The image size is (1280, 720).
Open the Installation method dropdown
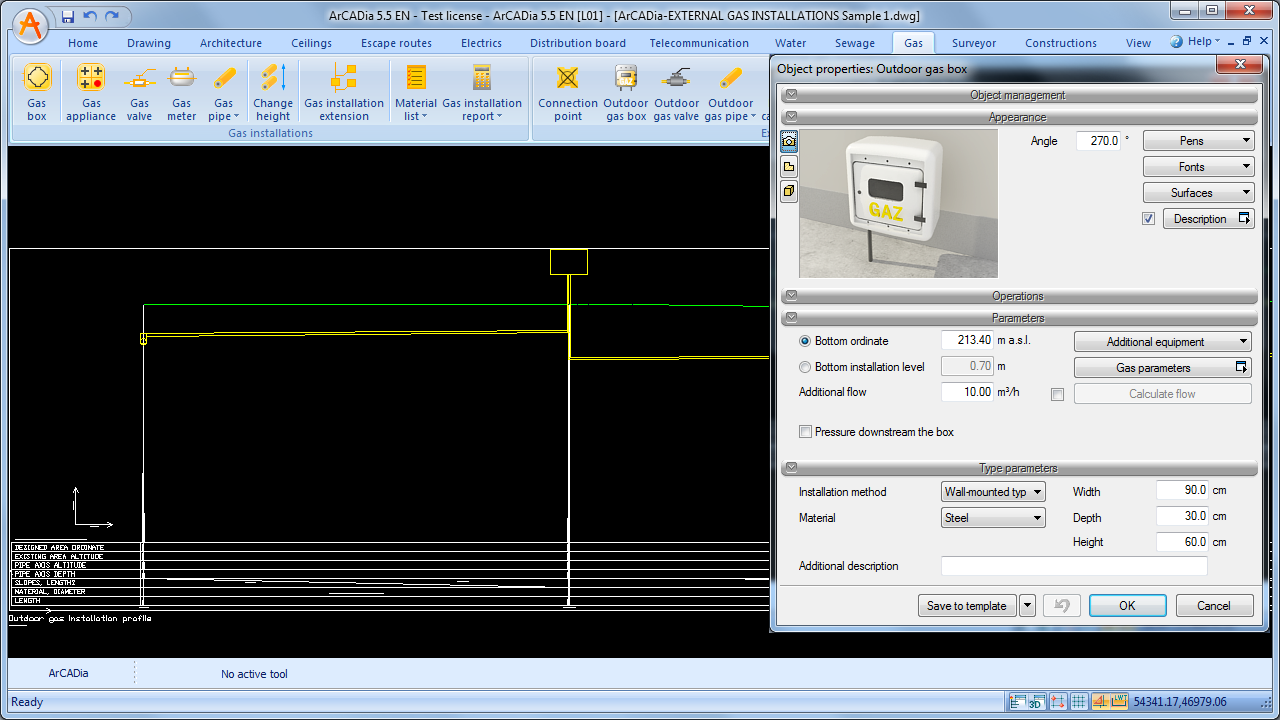coord(993,492)
